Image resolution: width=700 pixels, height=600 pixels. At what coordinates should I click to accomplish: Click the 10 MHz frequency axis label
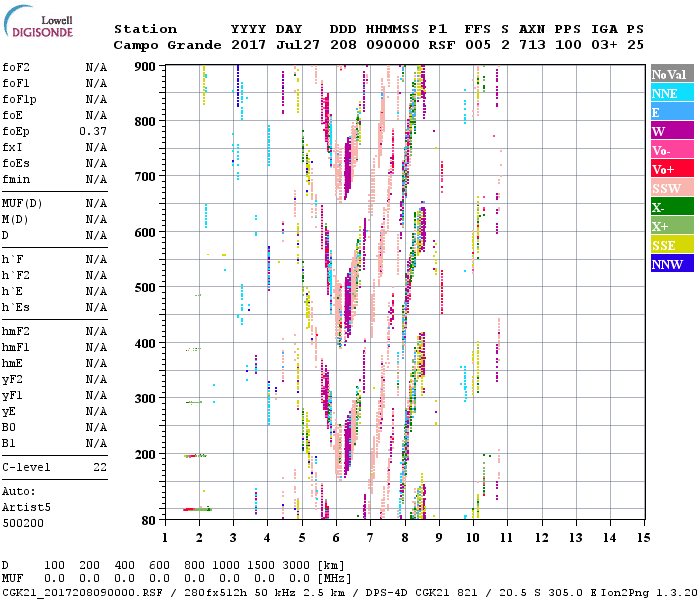(472, 538)
